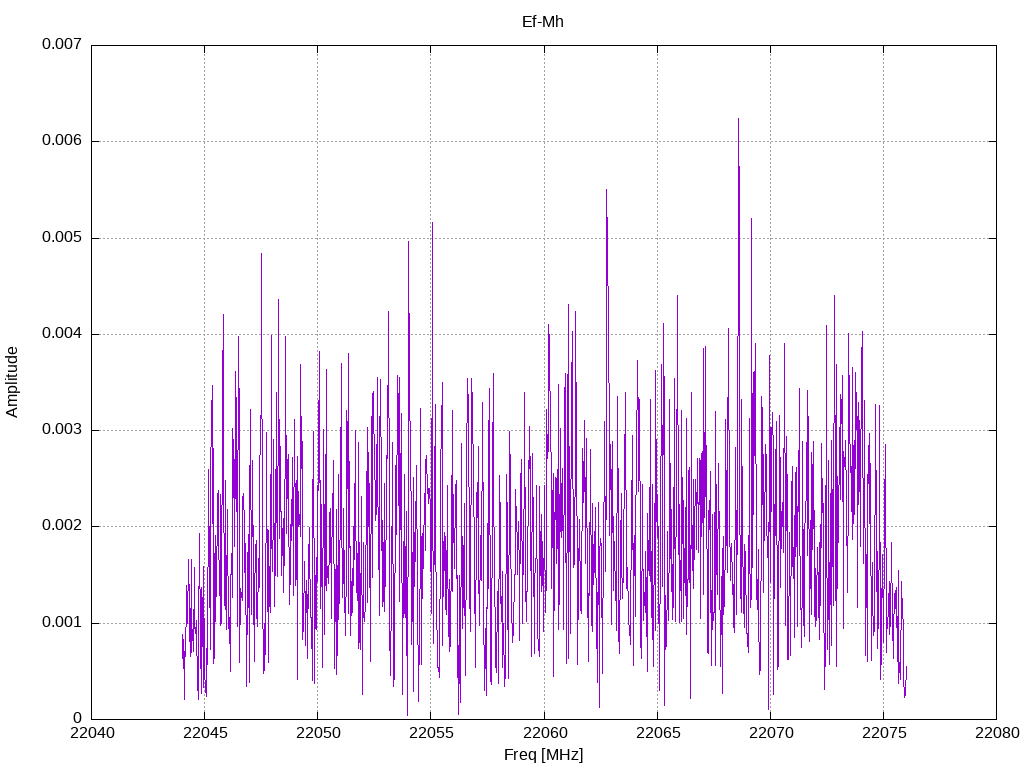Click the x-axis tick label 22045
This screenshot has width=1024, height=768.
(x=205, y=733)
